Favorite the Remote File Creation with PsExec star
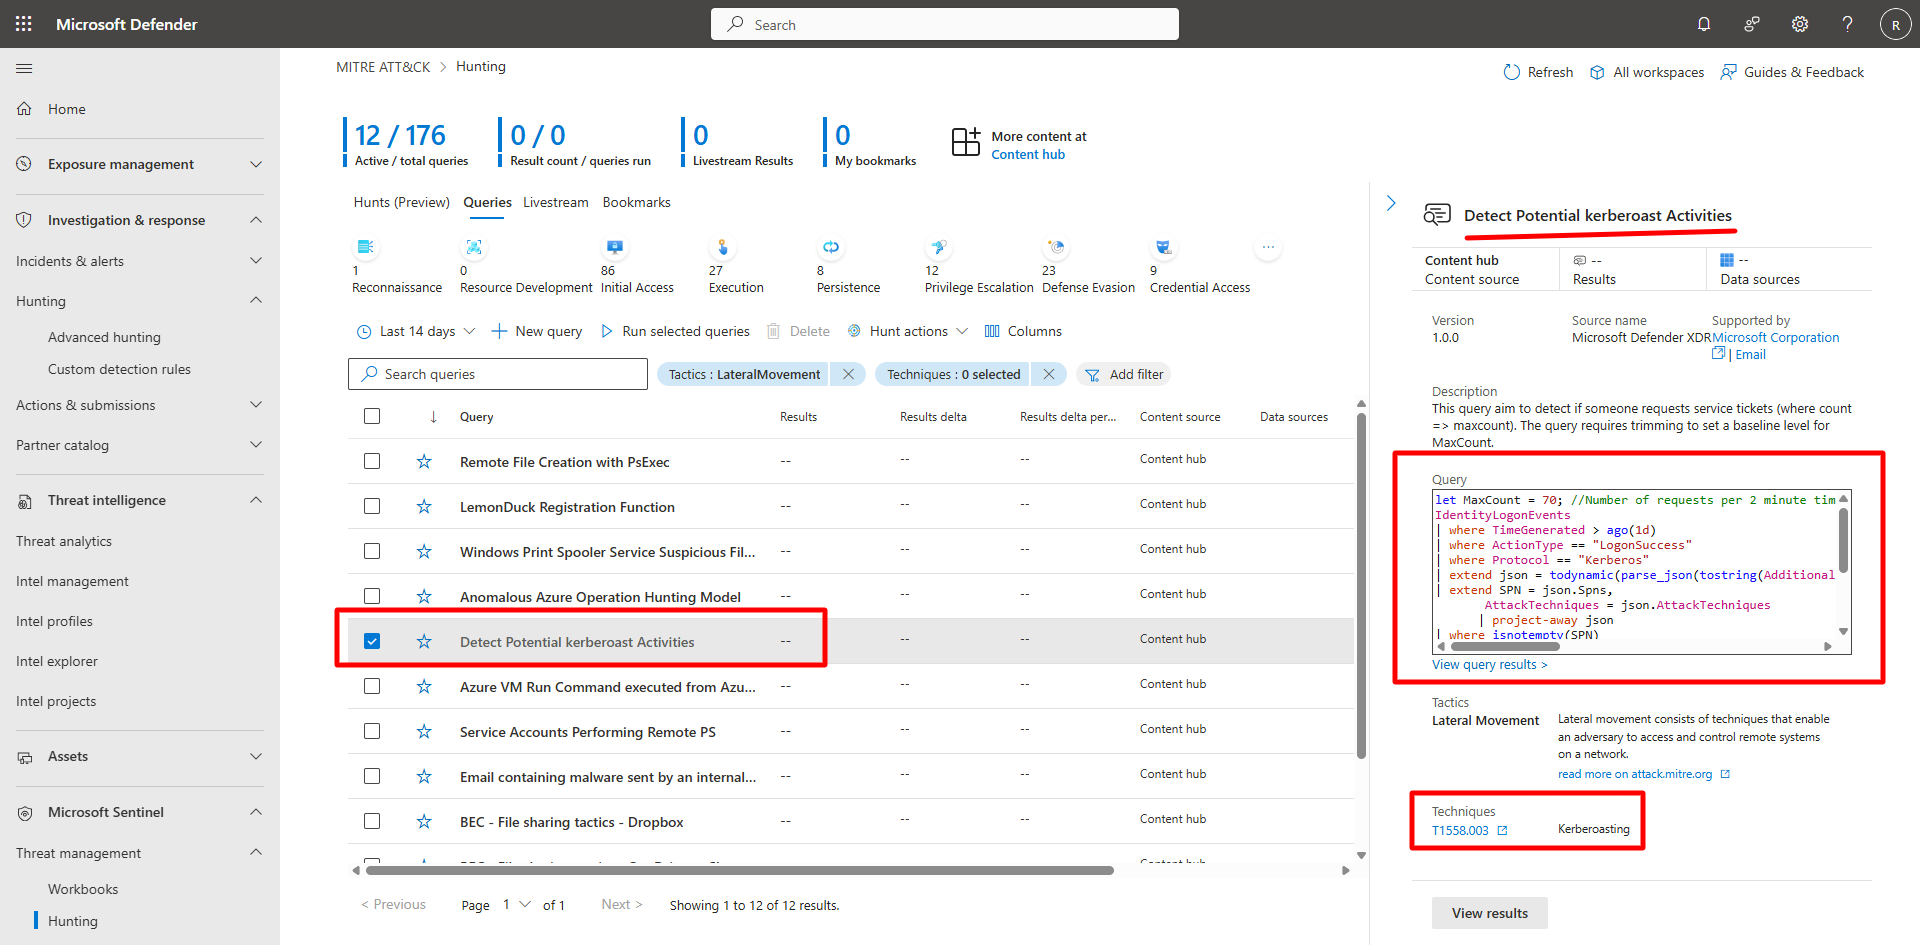 (424, 461)
